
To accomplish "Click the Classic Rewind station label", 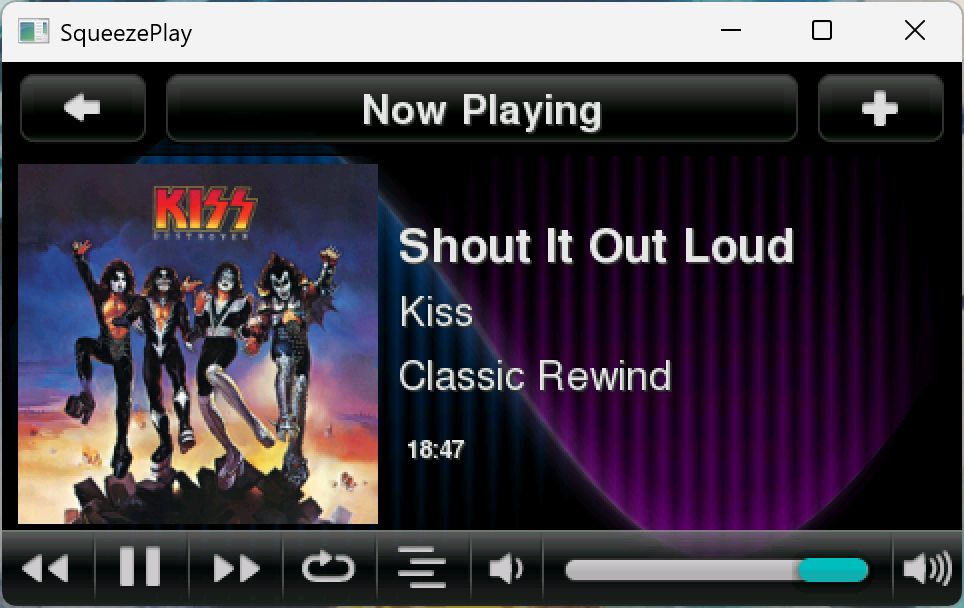I will coord(535,376).
